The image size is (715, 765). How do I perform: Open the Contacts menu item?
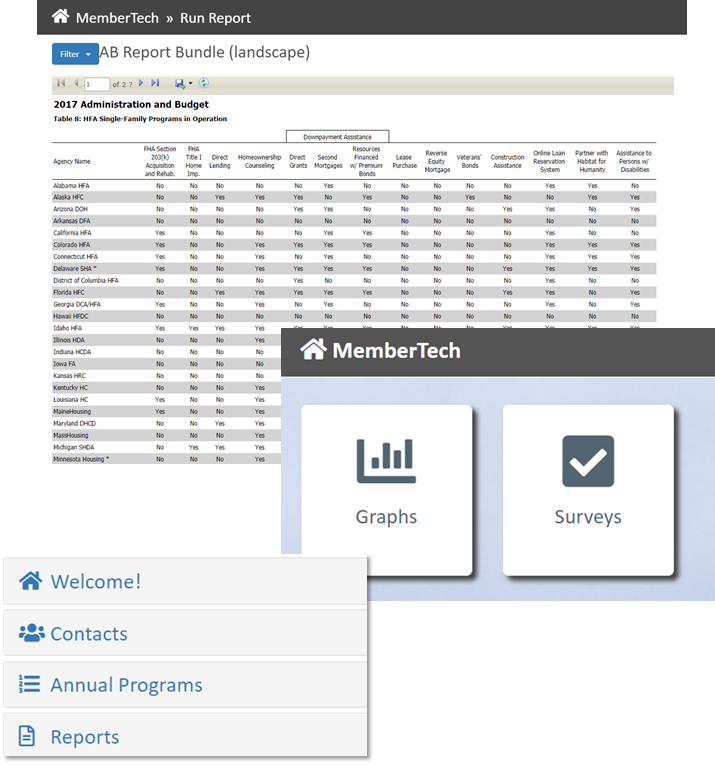[x=185, y=633]
